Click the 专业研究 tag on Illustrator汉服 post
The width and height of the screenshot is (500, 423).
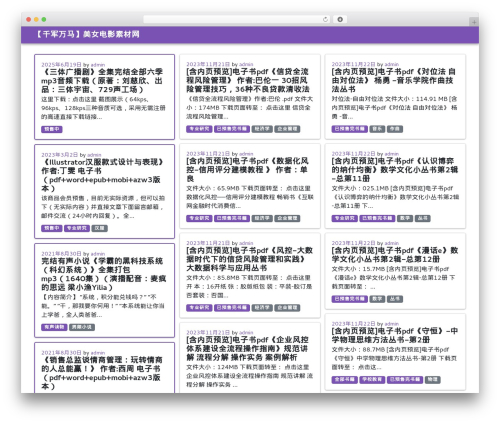click(x=77, y=228)
